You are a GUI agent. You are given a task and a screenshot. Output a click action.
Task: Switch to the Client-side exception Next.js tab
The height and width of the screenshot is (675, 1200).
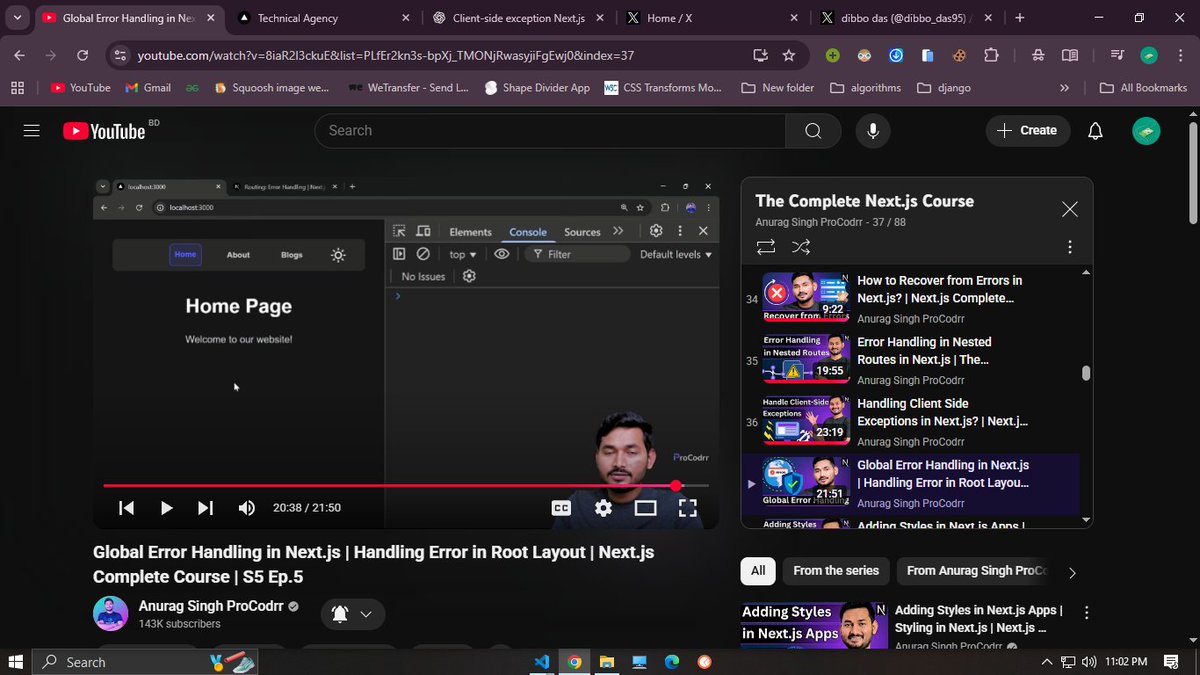tap(519, 18)
